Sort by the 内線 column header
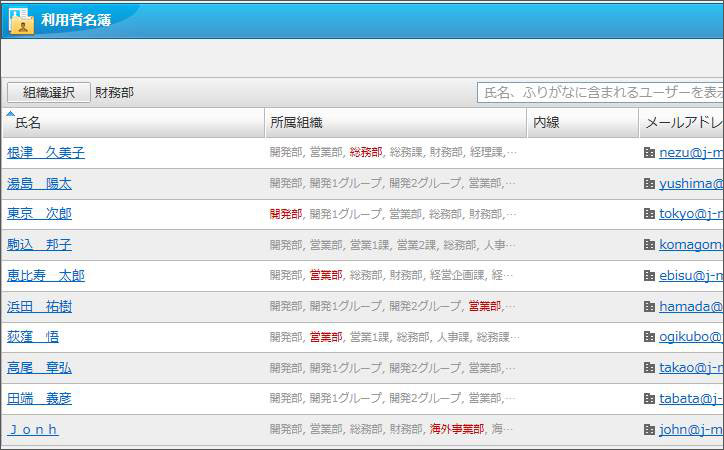The width and height of the screenshot is (724, 450). pos(546,122)
